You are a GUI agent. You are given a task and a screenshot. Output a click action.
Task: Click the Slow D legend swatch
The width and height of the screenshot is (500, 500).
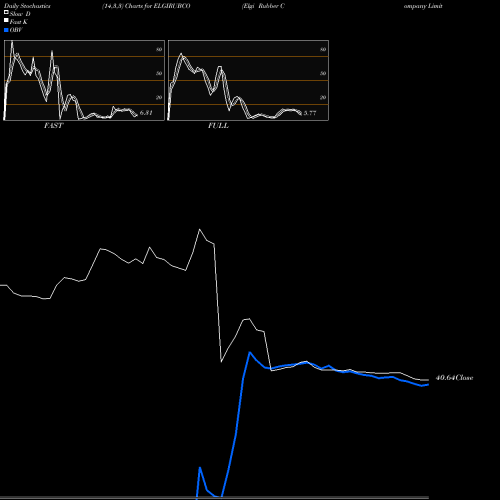pyautogui.click(x=6, y=13)
